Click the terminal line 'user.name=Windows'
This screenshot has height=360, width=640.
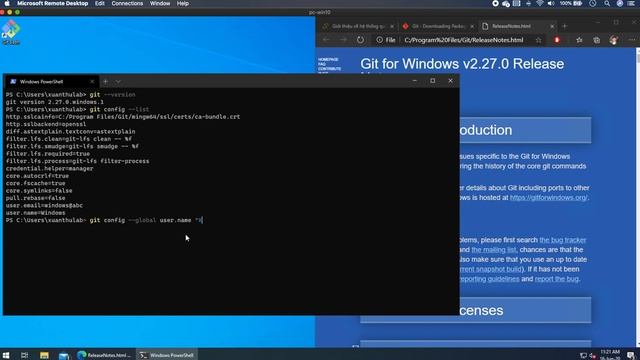point(36,213)
